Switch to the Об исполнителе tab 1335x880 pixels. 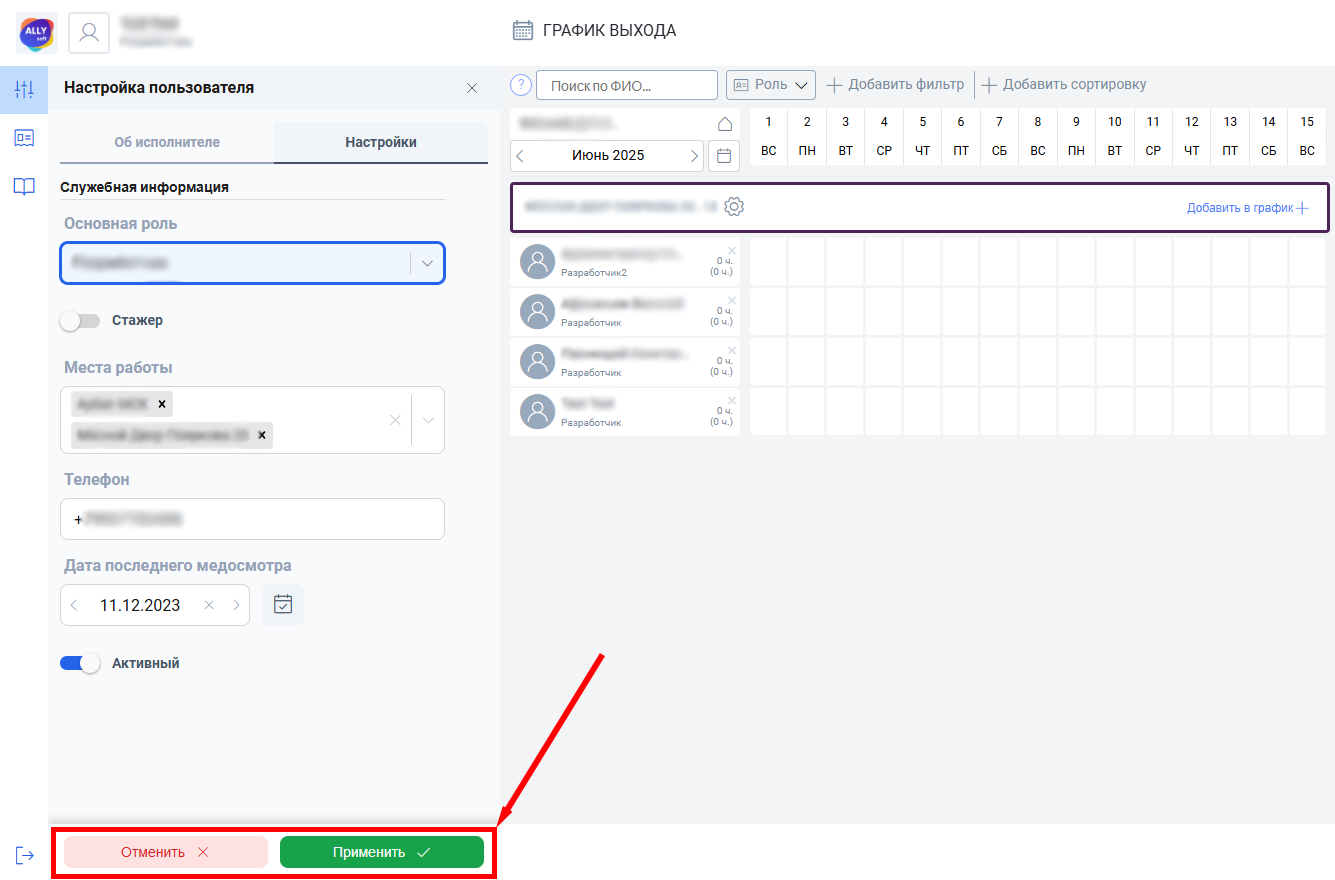coord(167,142)
